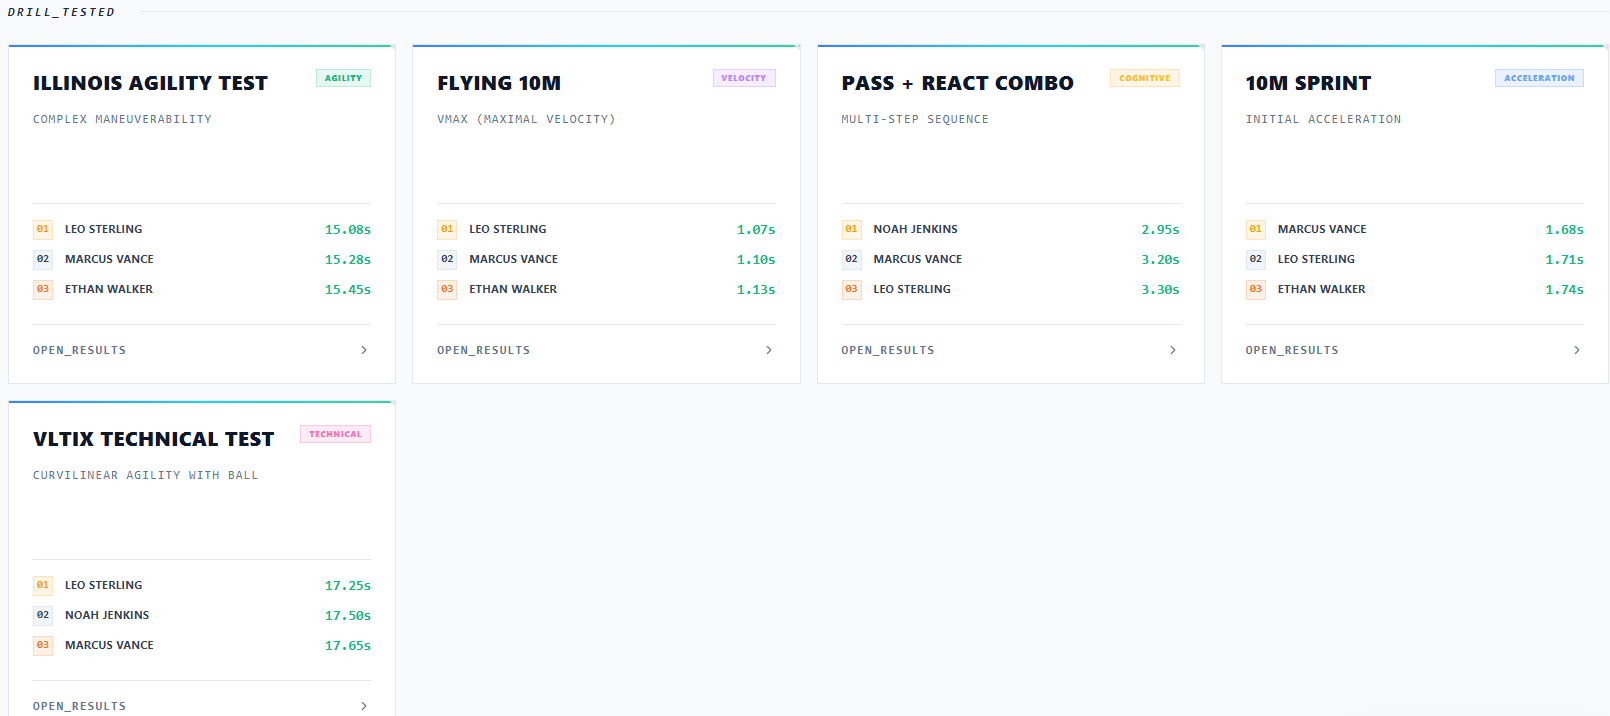Select rank 03 badge in VLTIX Technical Test
This screenshot has height=716, width=1610.
[43, 645]
